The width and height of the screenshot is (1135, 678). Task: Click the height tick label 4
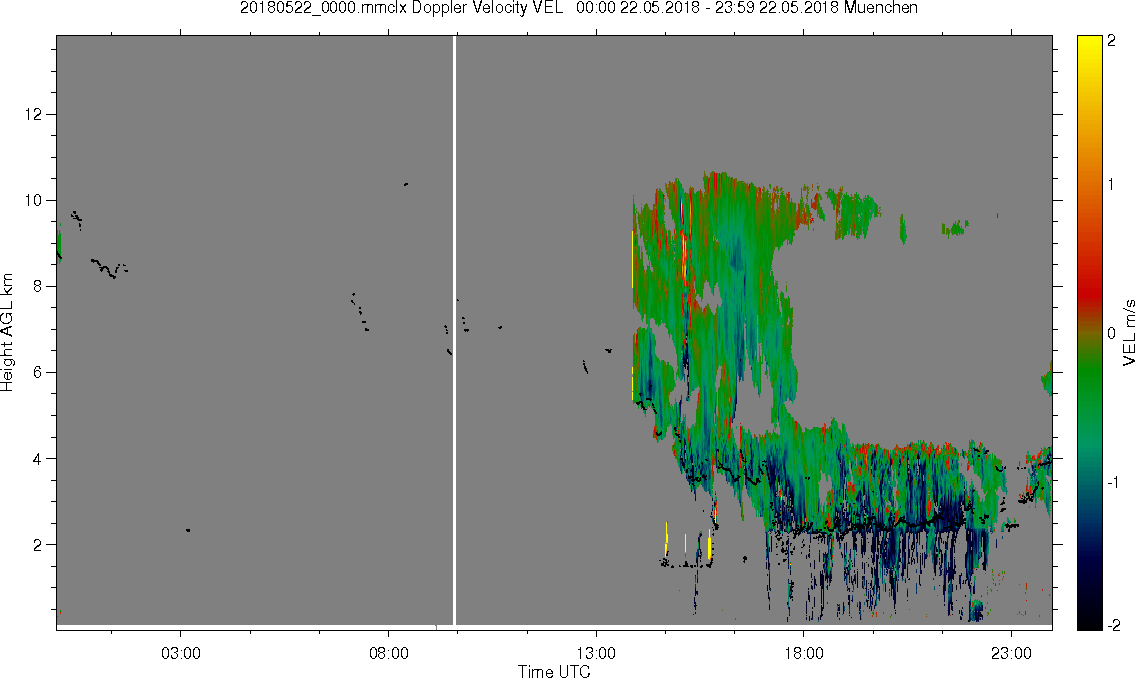[37, 459]
